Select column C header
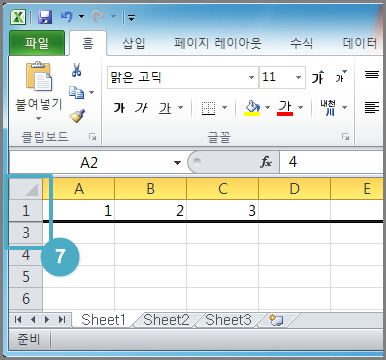 (x=223, y=189)
